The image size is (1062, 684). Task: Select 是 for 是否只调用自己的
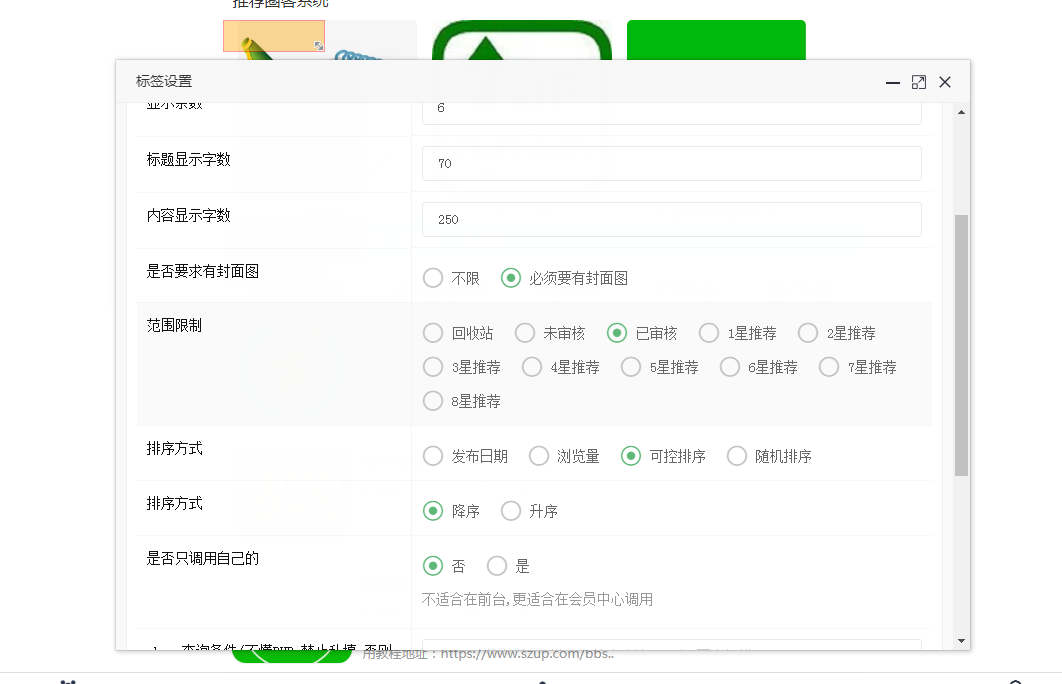497,566
